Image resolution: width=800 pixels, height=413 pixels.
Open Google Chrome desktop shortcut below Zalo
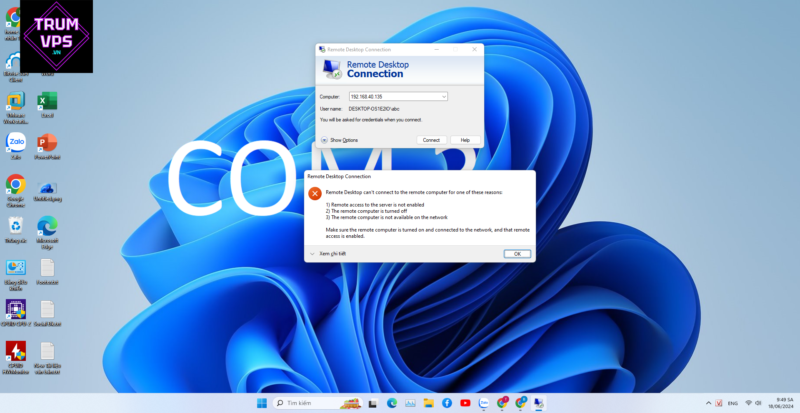pyautogui.click(x=16, y=190)
